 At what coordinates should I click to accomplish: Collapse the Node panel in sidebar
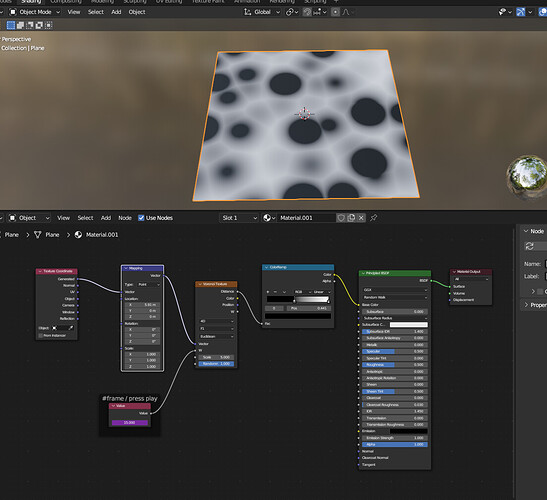click(x=526, y=231)
